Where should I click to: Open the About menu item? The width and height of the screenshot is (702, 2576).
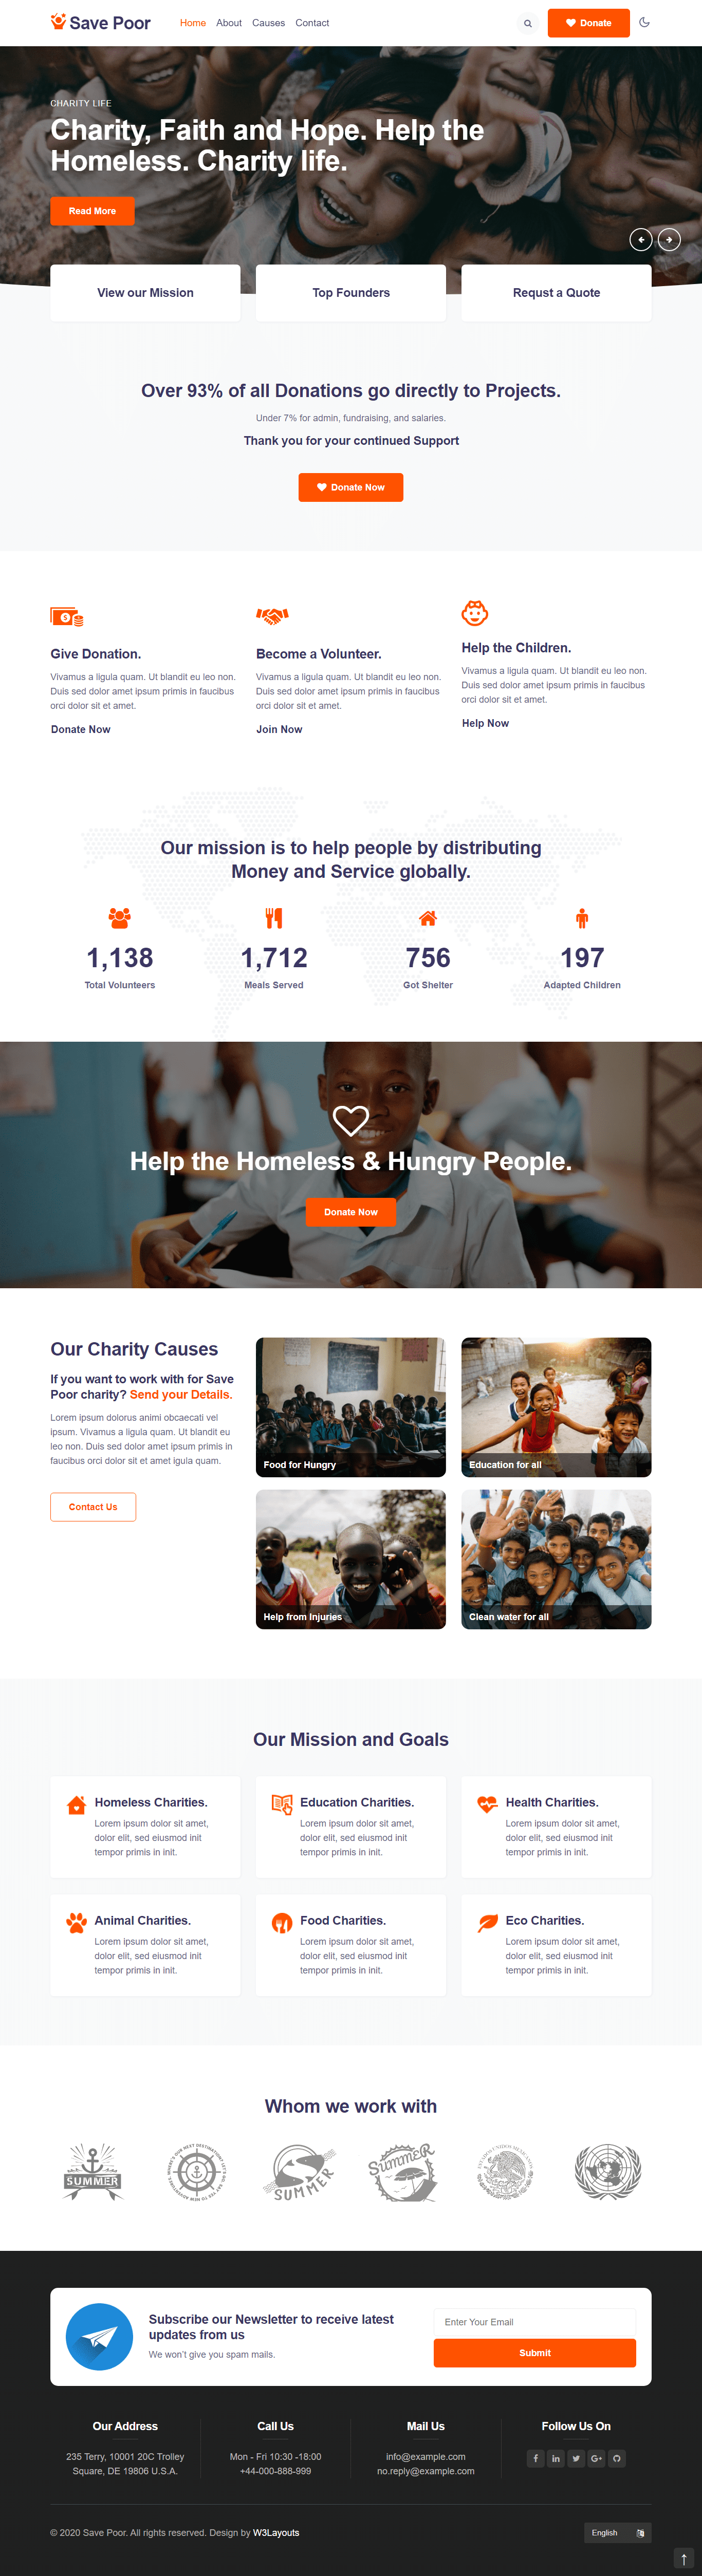point(229,23)
